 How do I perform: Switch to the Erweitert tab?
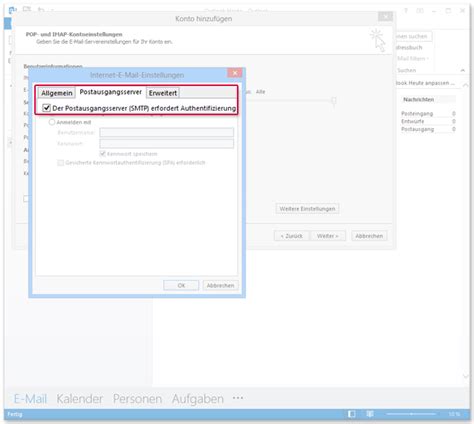(x=163, y=93)
